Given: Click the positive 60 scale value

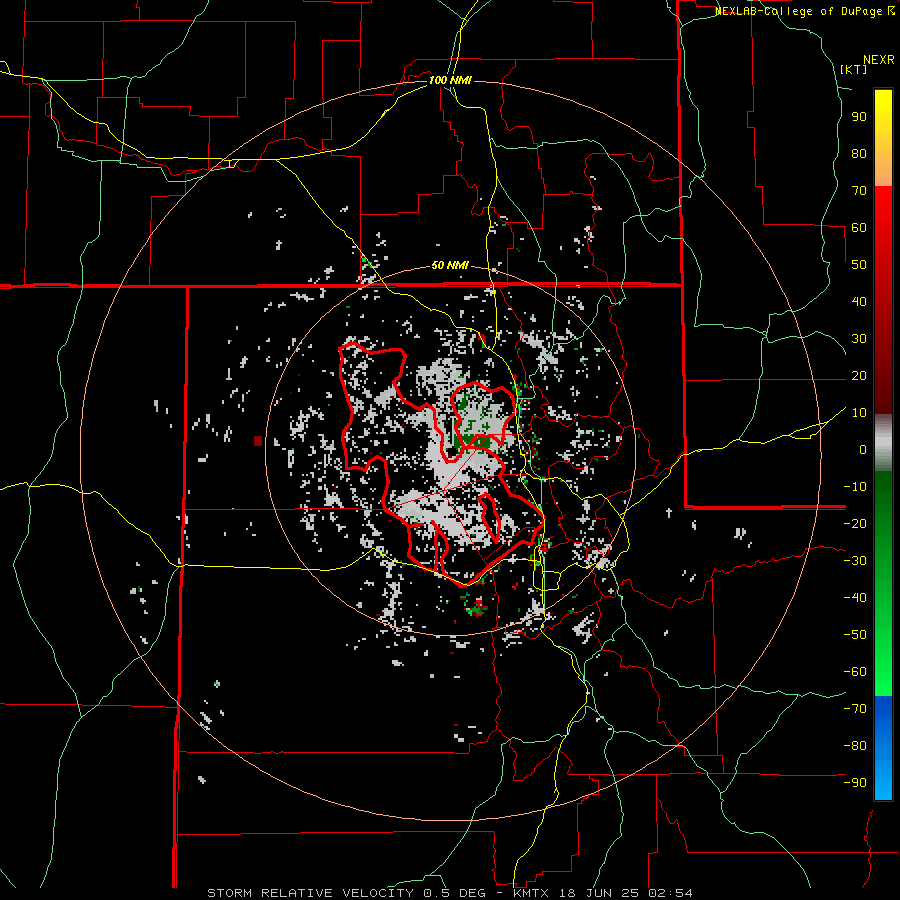Looking at the screenshot, I should coord(859,227).
